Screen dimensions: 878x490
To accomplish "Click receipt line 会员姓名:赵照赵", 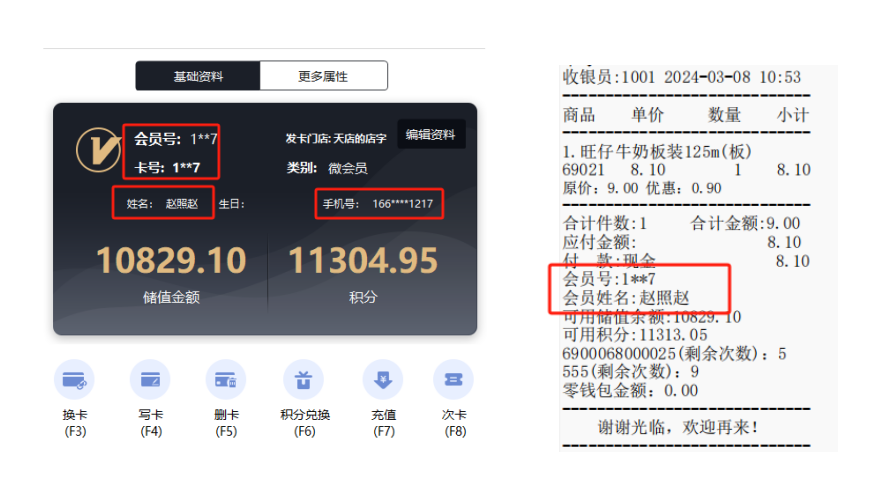I will 625,297.
